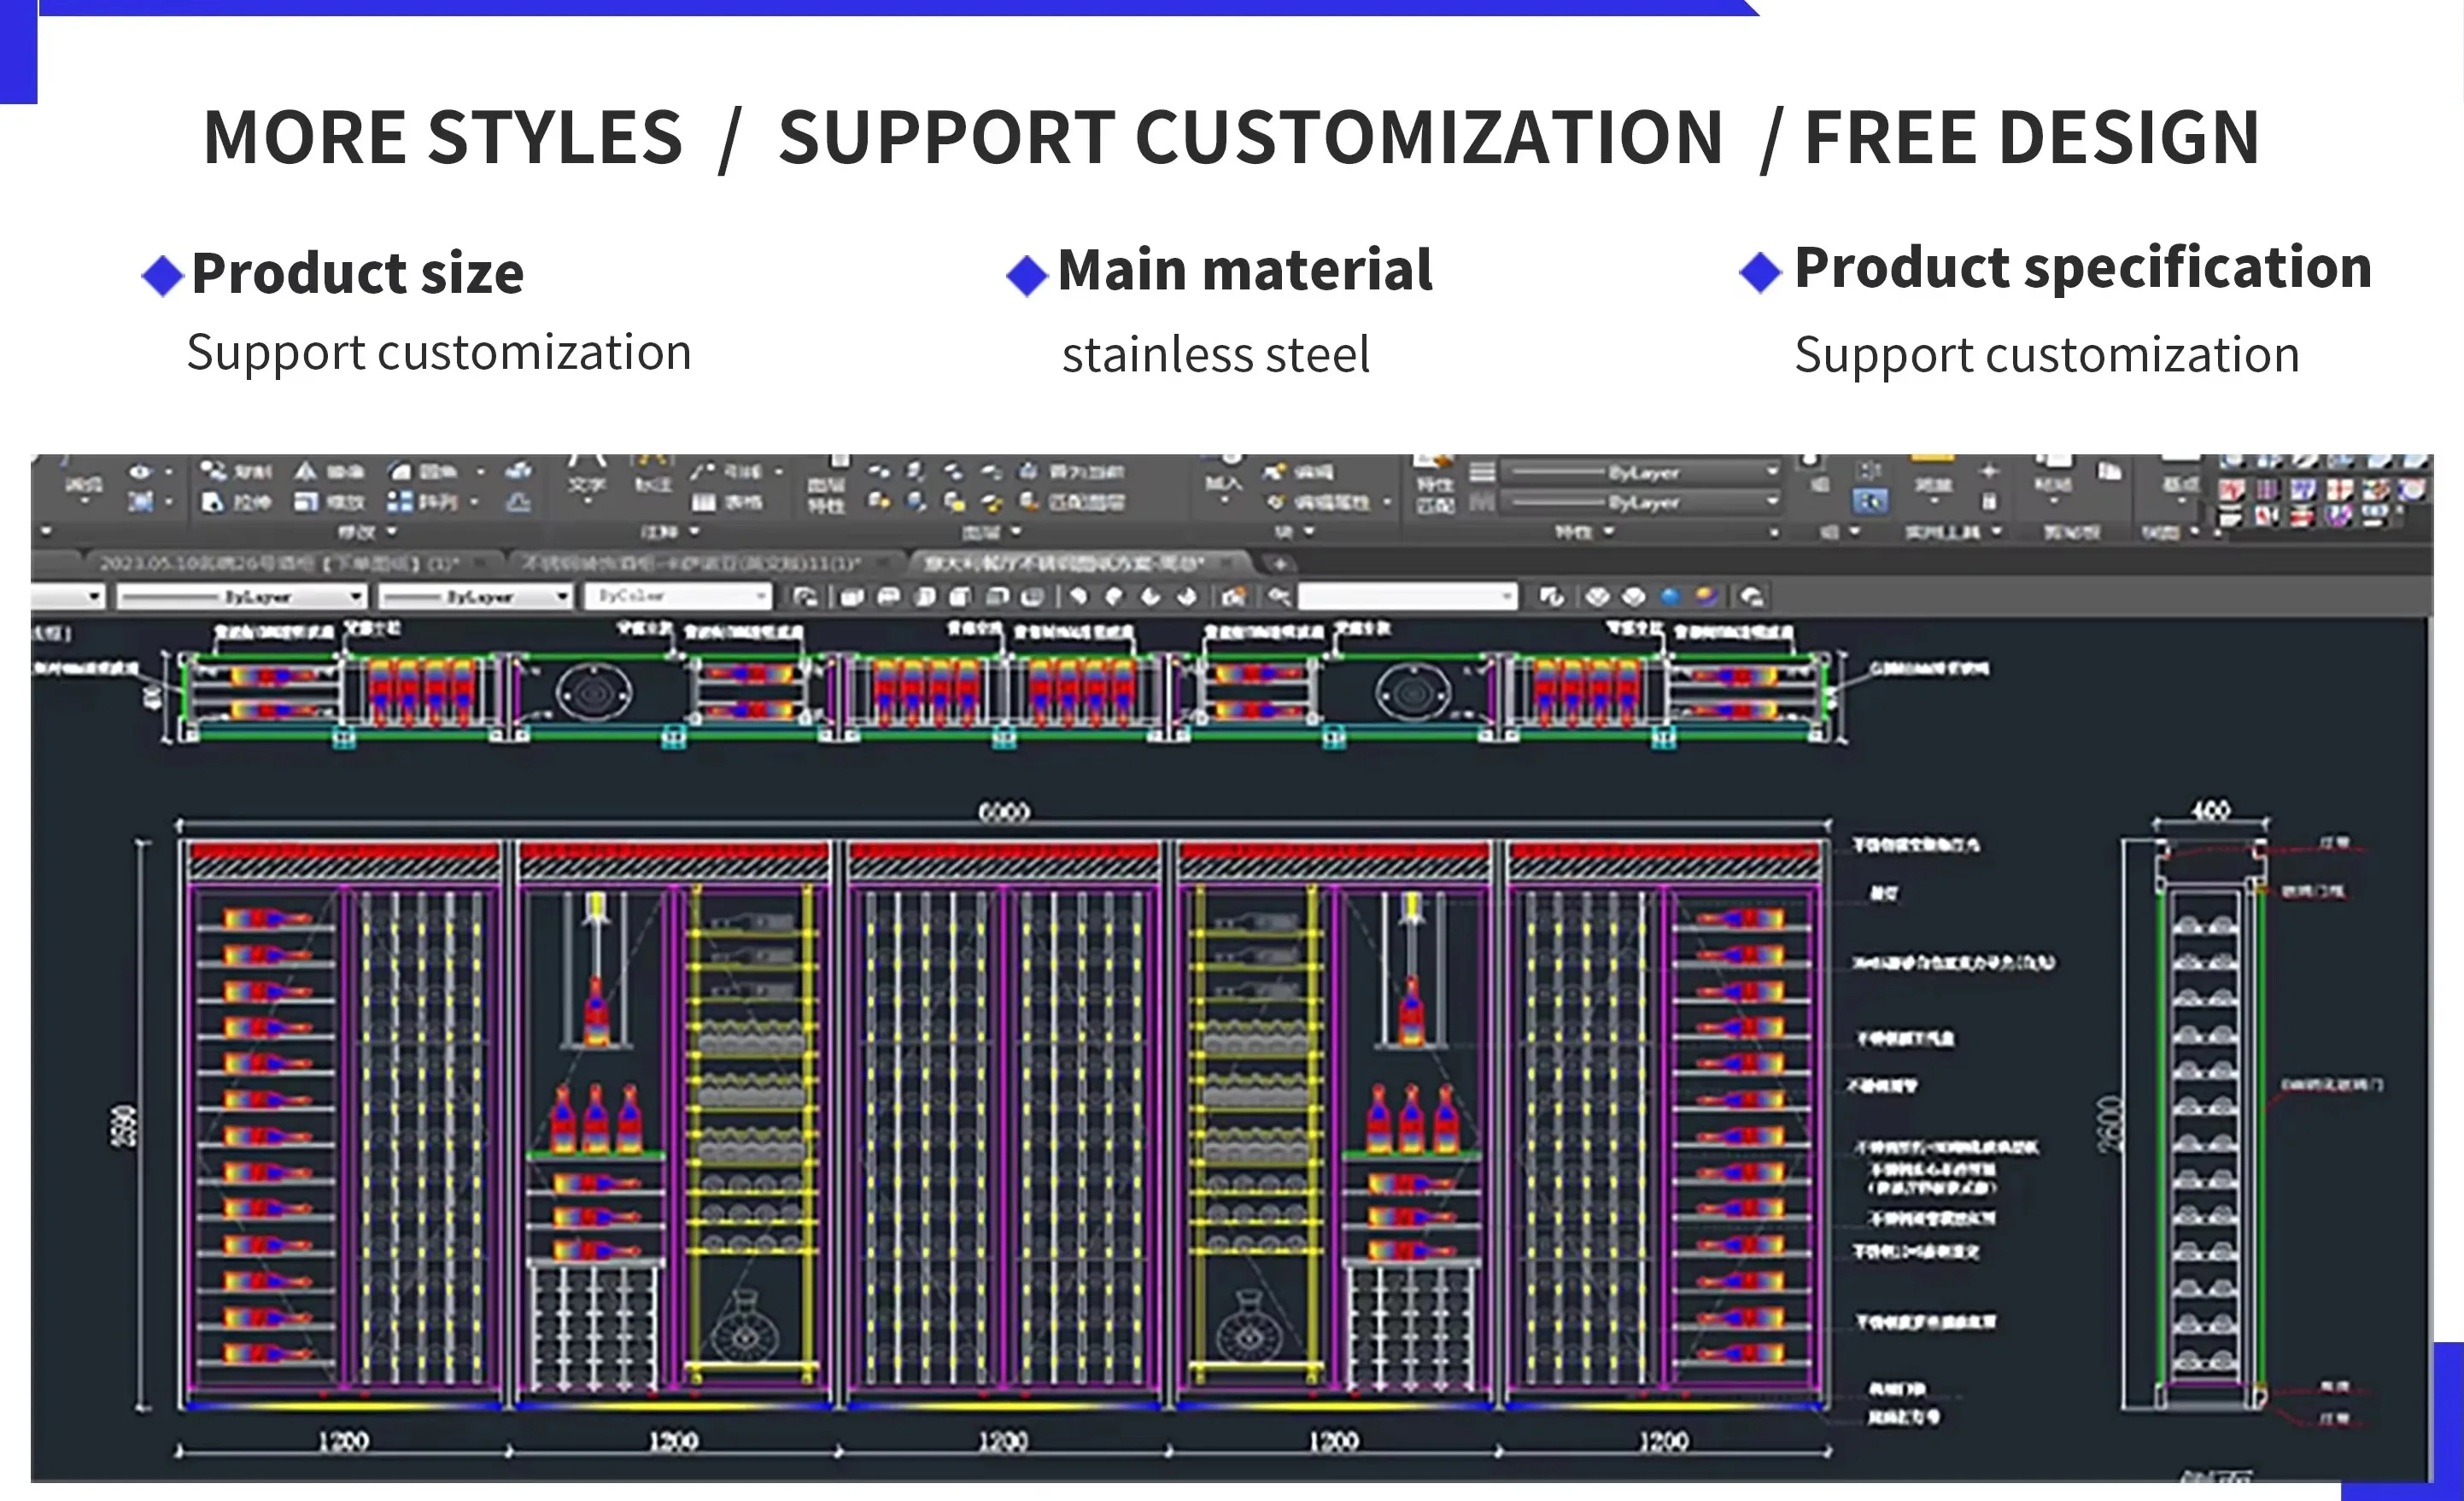The width and height of the screenshot is (2464, 1501).
Task: Click the Stretch (拉伸) tool icon
Action: click(x=212, y=502)
